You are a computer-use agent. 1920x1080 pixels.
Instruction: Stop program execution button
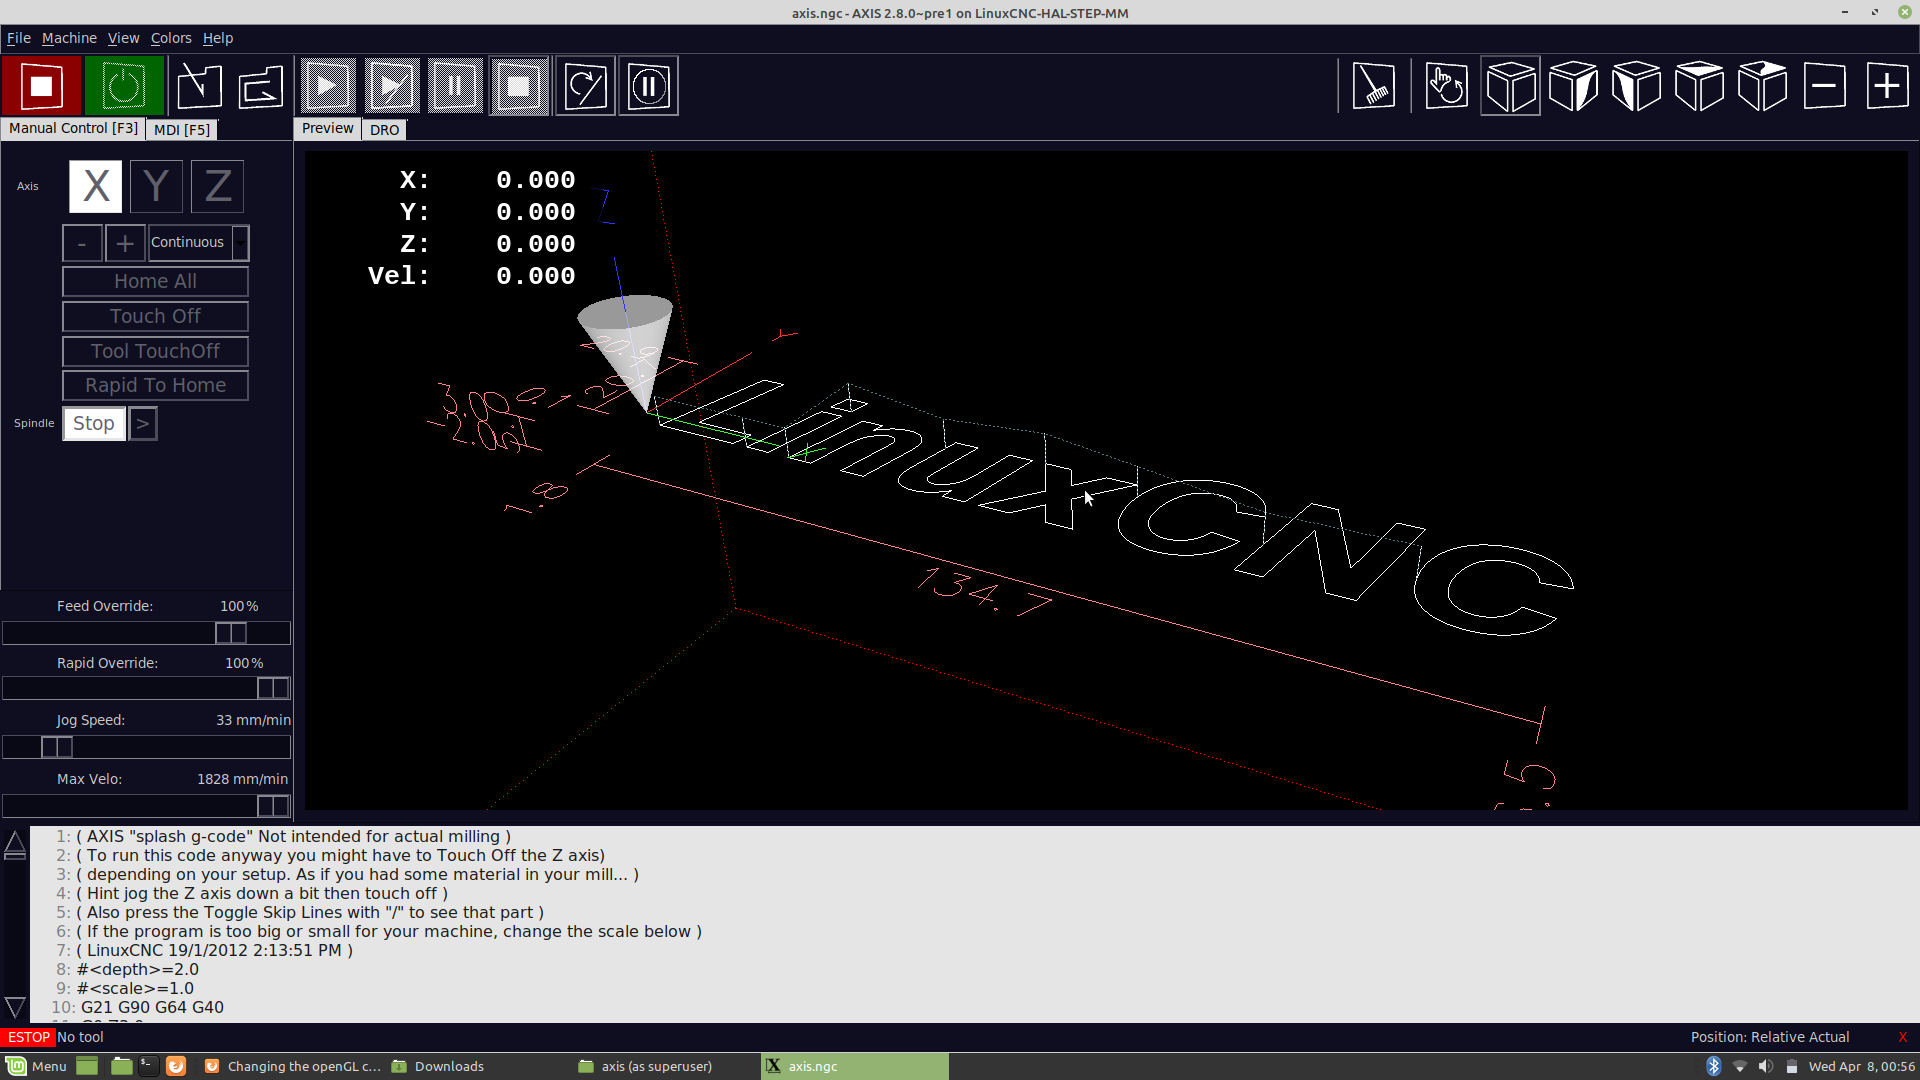pos(519,86)
